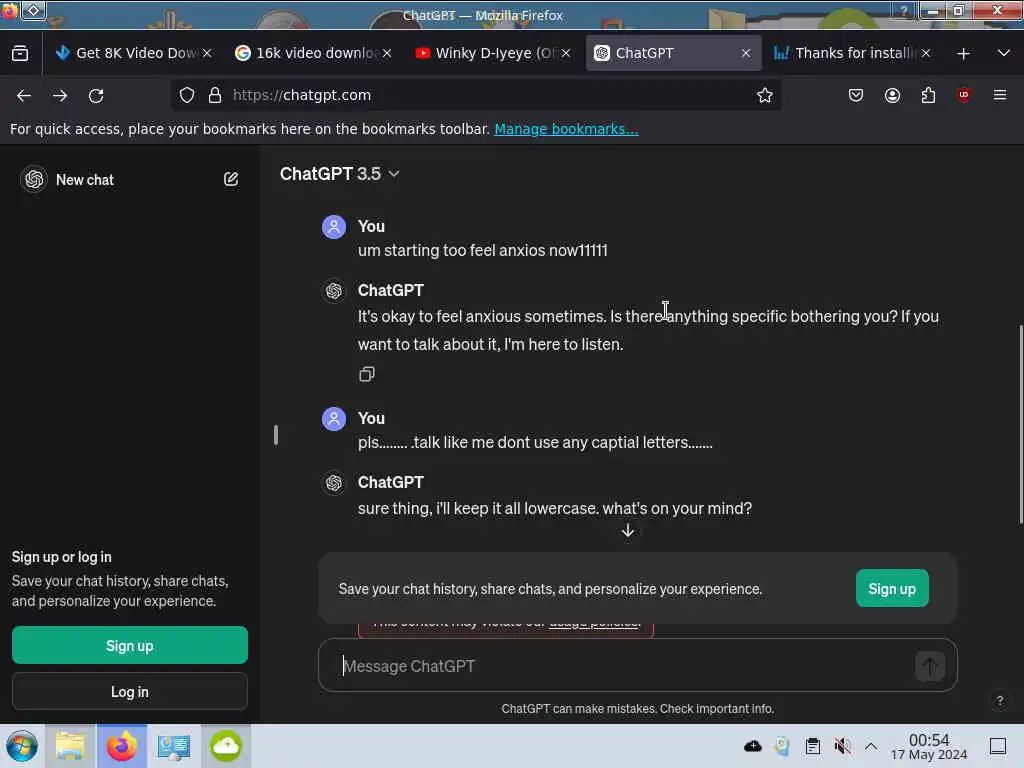Click ChatGPT logo beside New chat

[x=34, y=179]
